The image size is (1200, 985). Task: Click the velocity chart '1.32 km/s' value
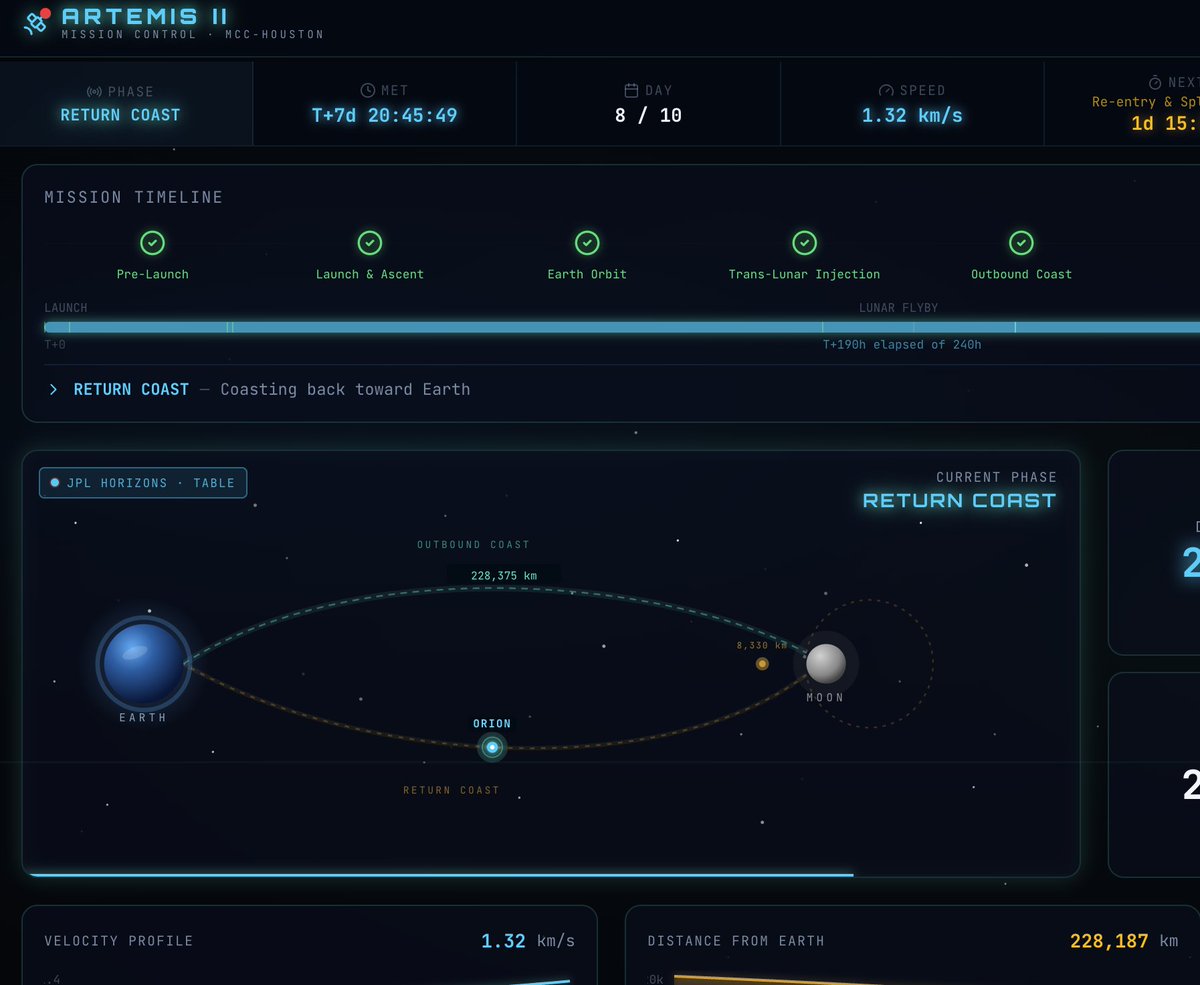[528, 941]
